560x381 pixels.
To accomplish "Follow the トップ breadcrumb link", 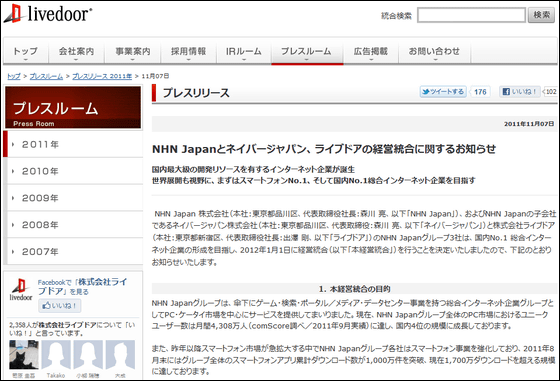I will 14,76.
